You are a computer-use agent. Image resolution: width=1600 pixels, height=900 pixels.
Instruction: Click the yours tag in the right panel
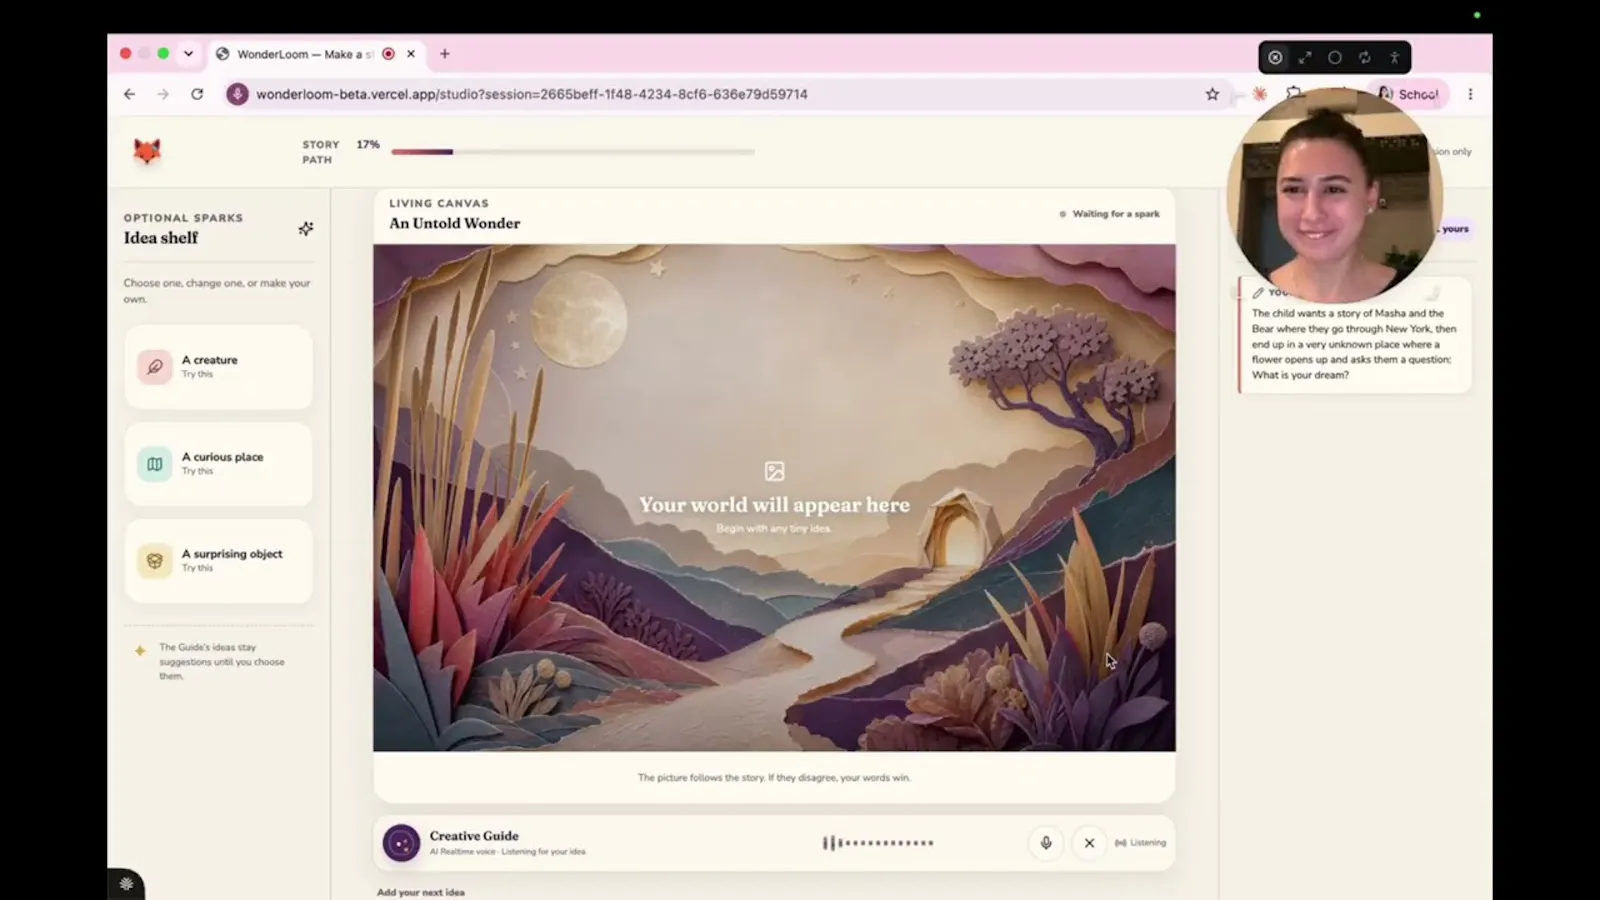click(1455, 229)
